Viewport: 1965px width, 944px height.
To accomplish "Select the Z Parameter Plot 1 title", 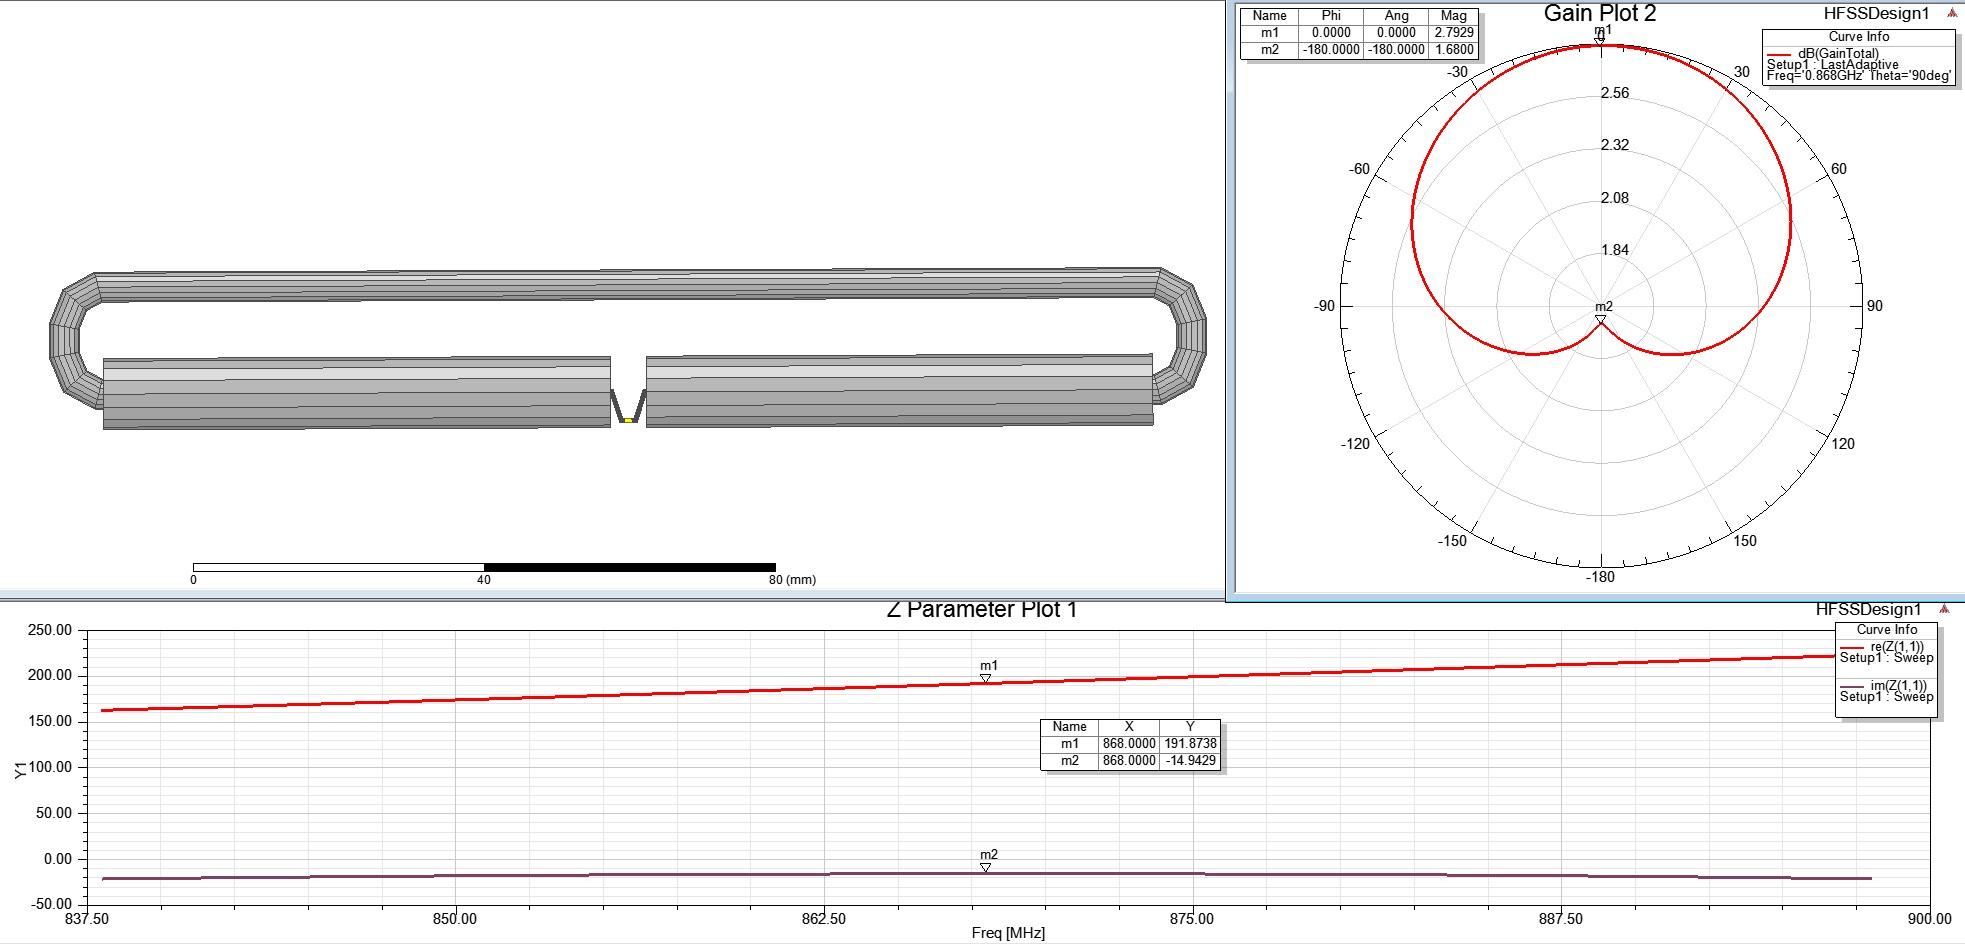I will point(981,610).
